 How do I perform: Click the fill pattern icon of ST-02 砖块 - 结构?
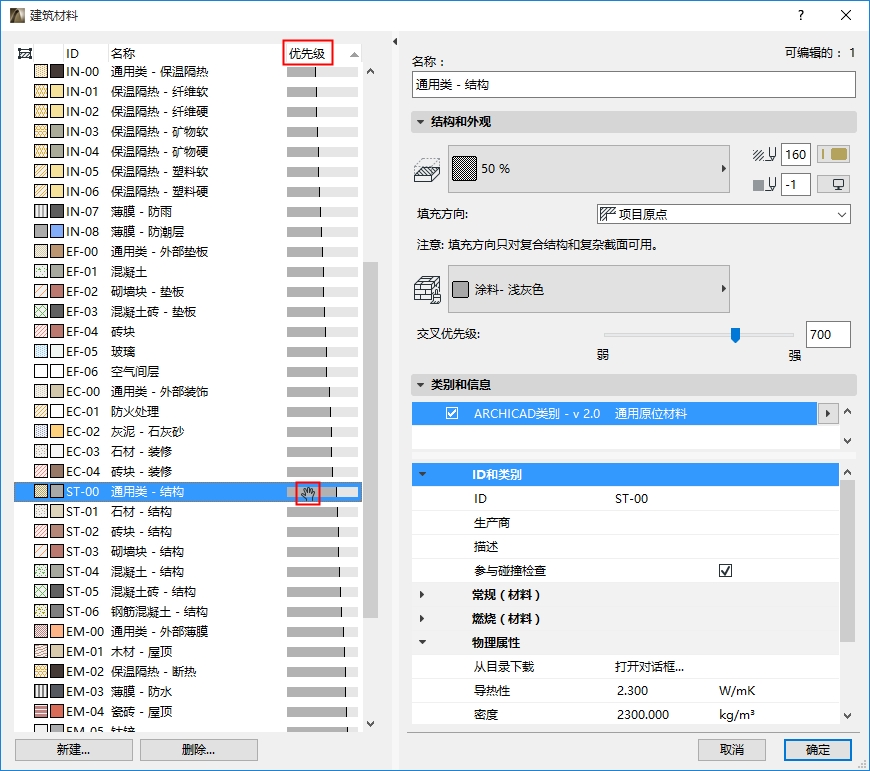(41, 531)
